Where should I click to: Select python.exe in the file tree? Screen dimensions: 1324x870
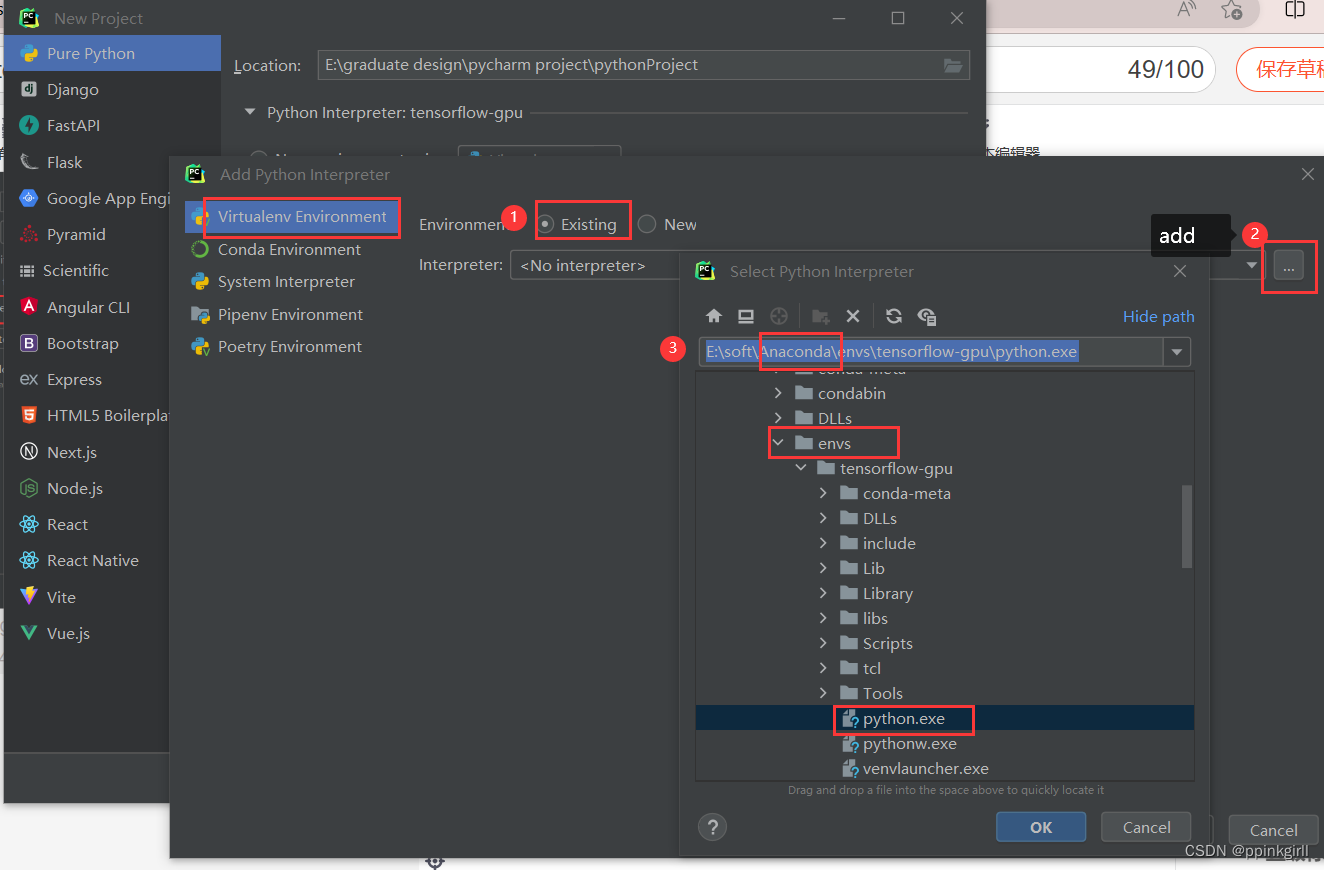(945, 718)
